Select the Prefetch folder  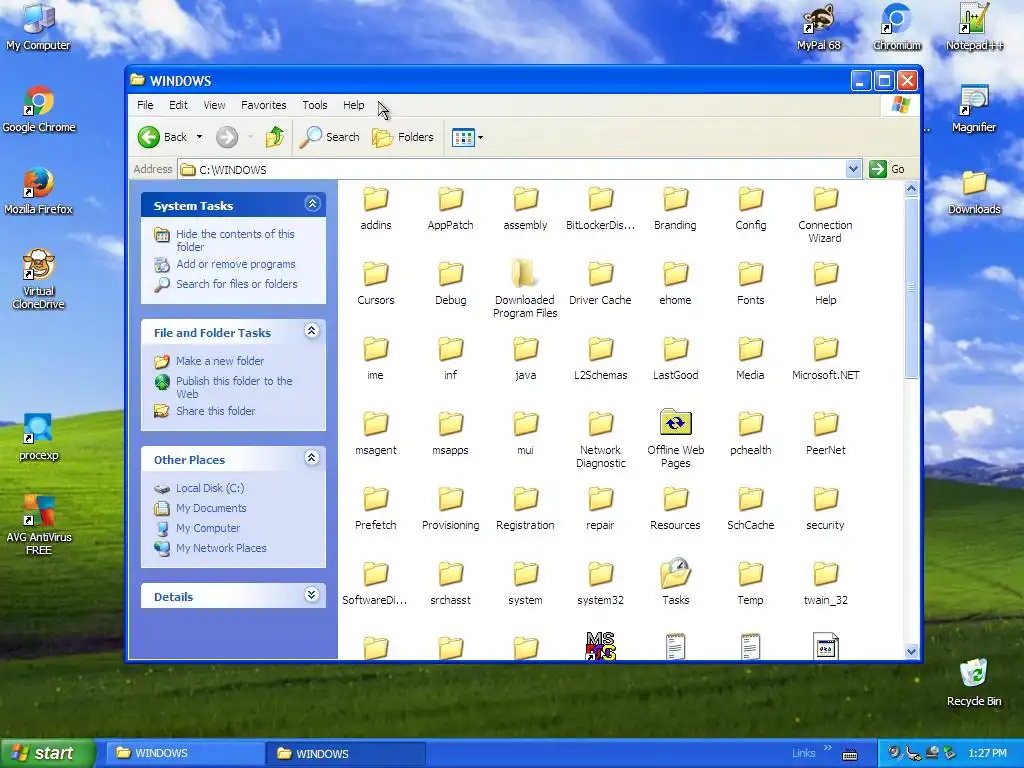click(x=376, y=509)
